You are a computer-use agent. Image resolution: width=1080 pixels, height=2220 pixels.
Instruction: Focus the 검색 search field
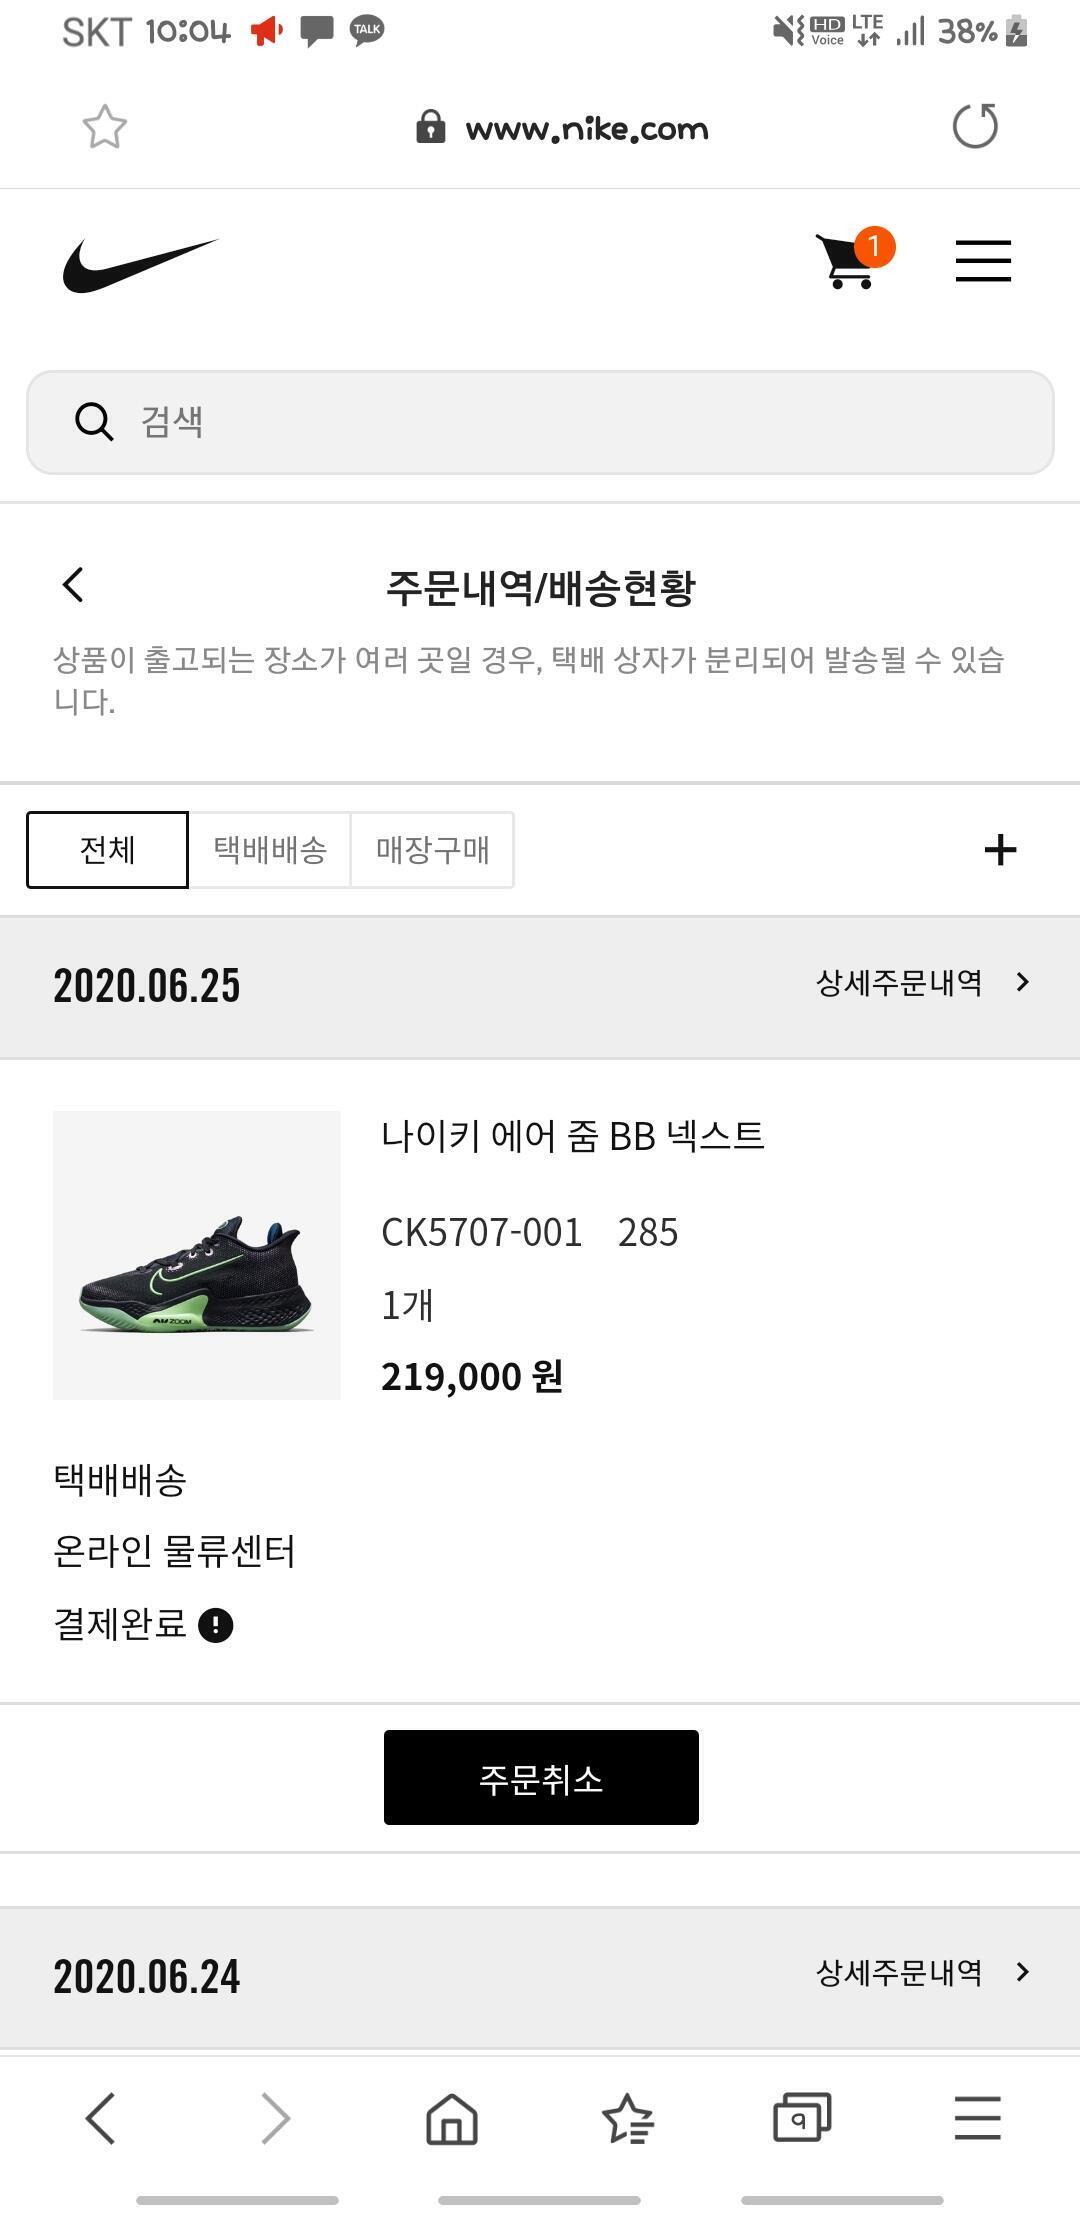click(x=540, y=422)
